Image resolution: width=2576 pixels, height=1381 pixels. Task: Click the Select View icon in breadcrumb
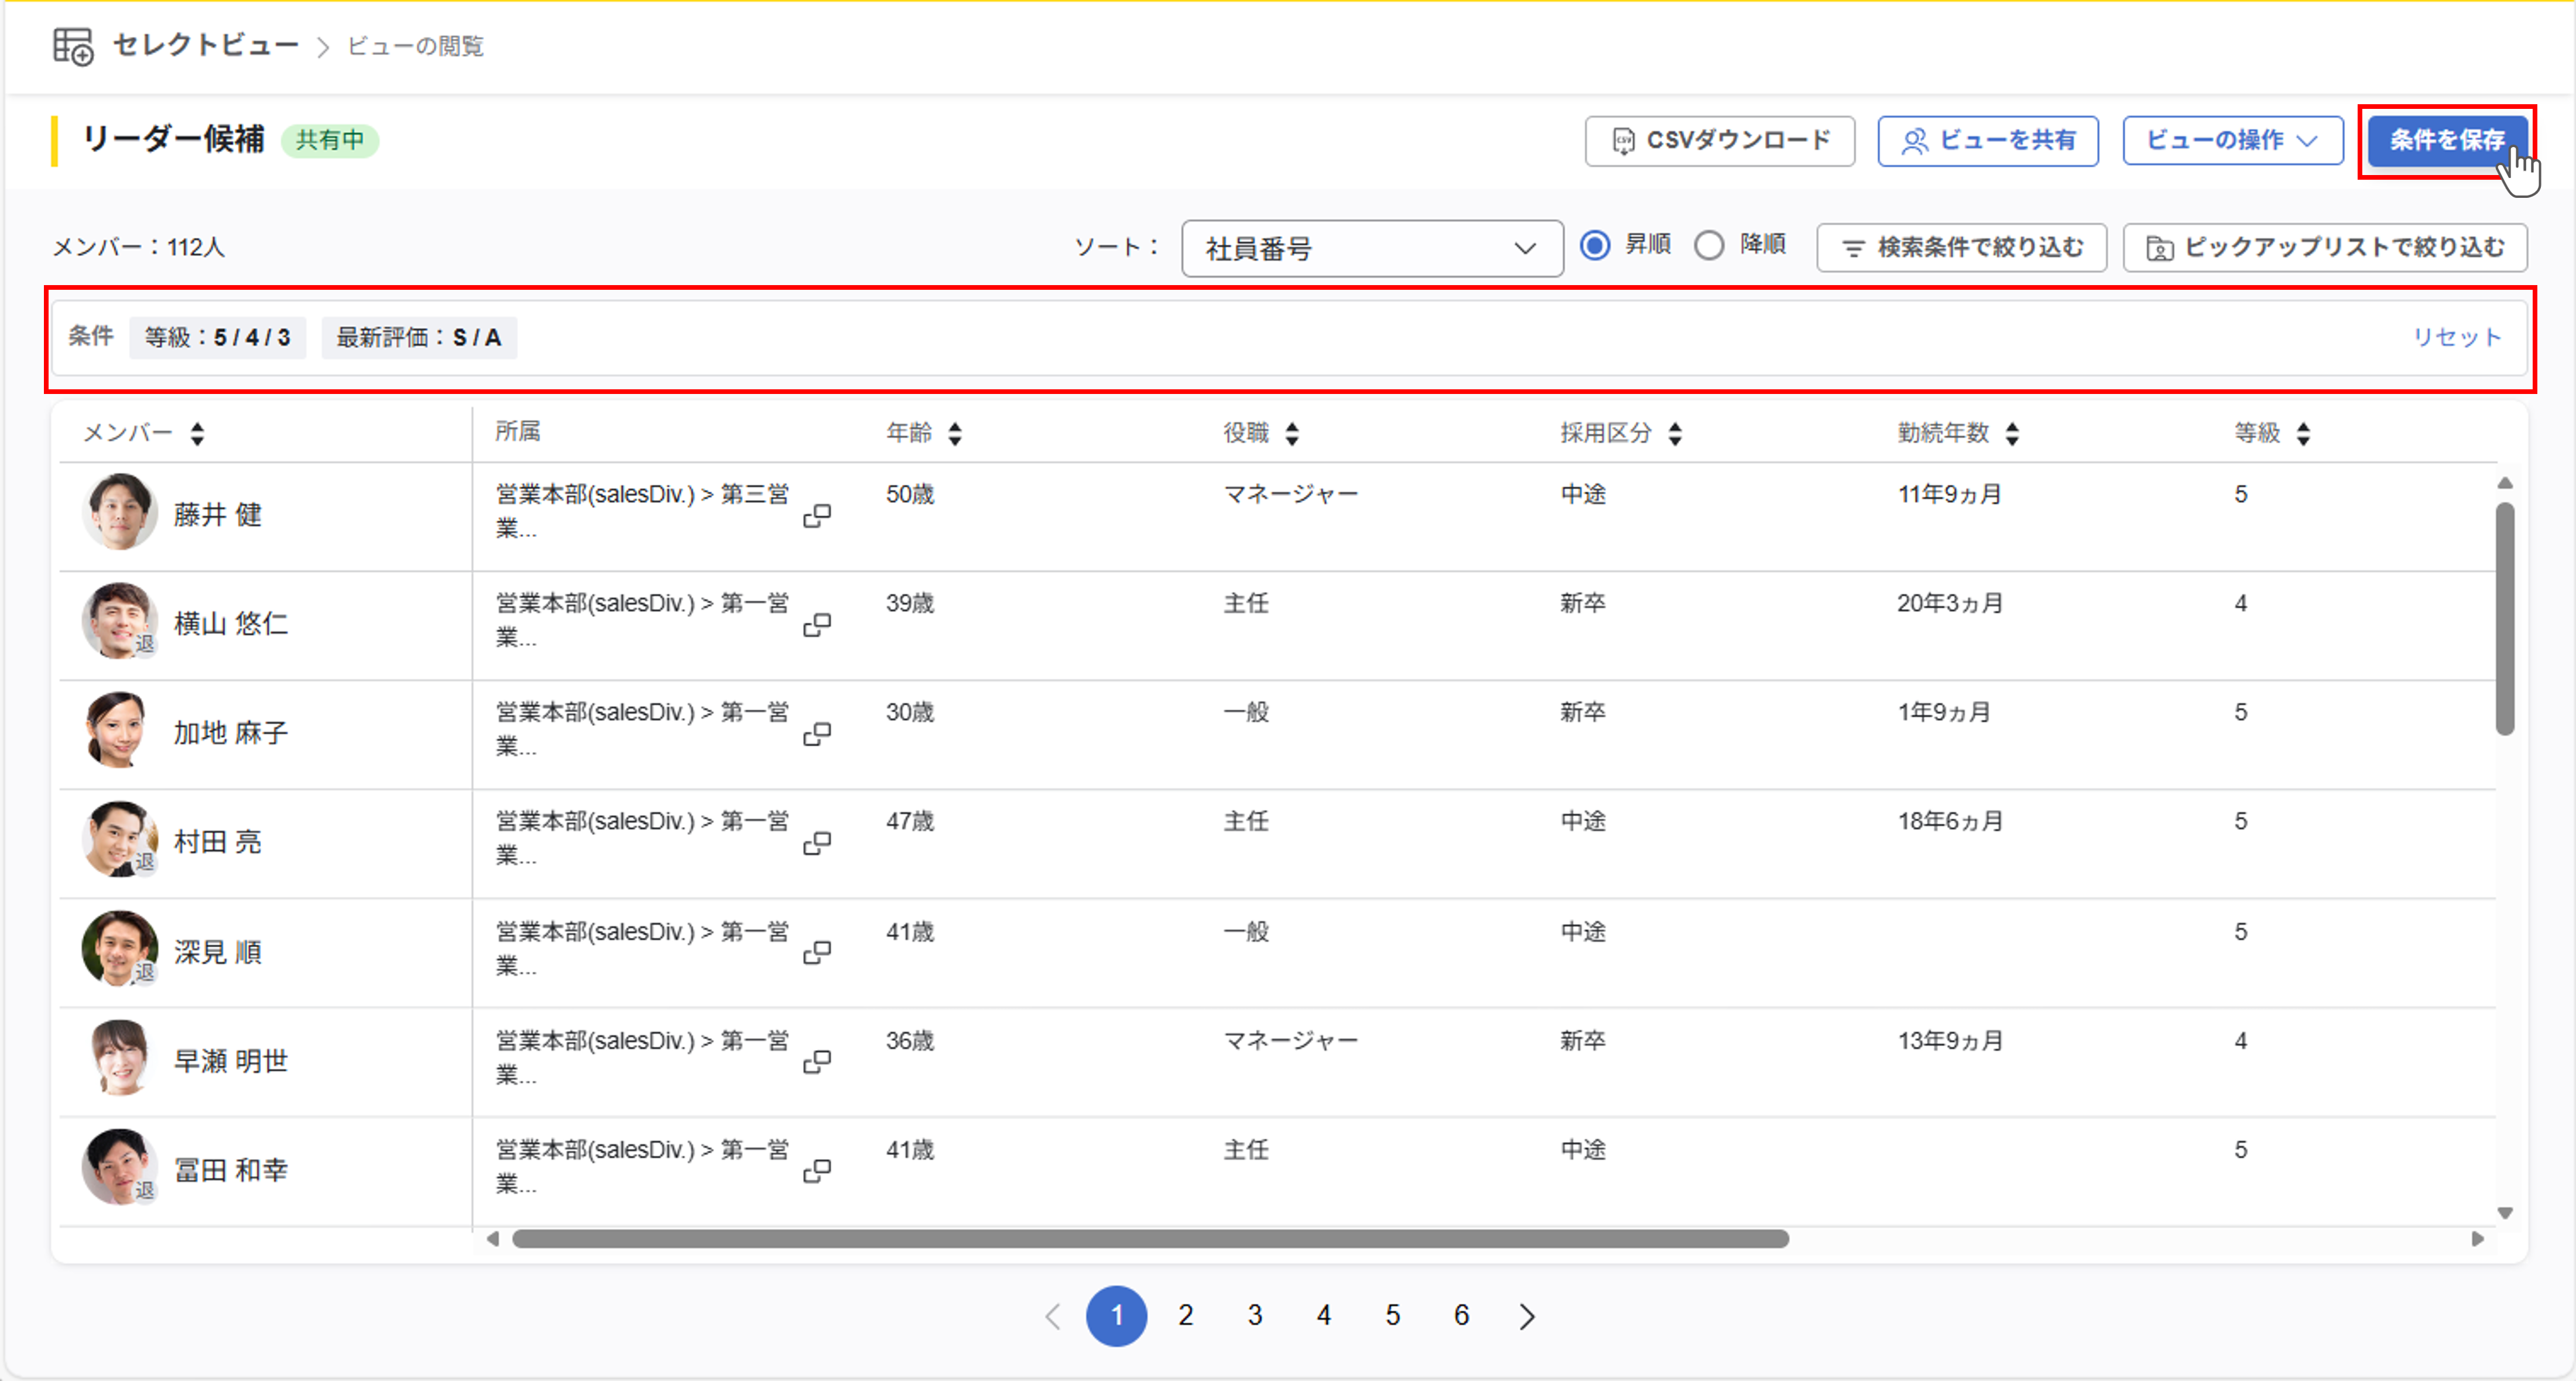pos(73,46)
